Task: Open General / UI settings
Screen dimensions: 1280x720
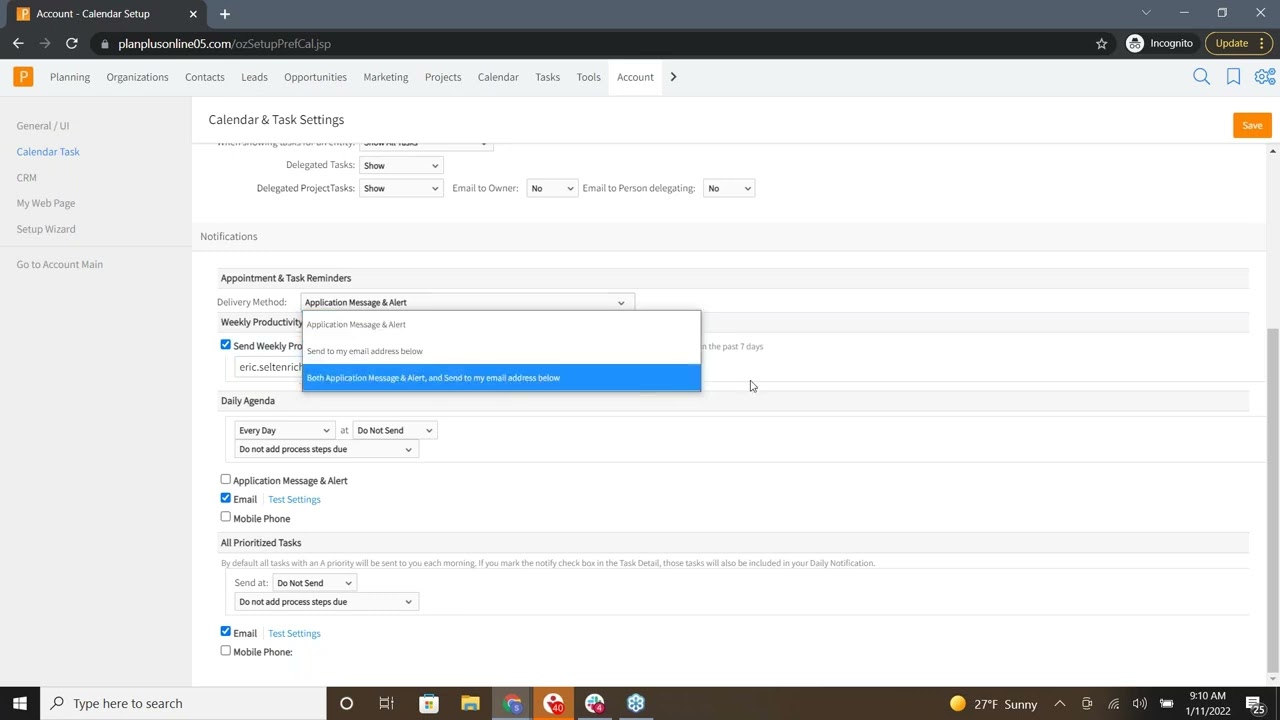Action: point(43,126)
